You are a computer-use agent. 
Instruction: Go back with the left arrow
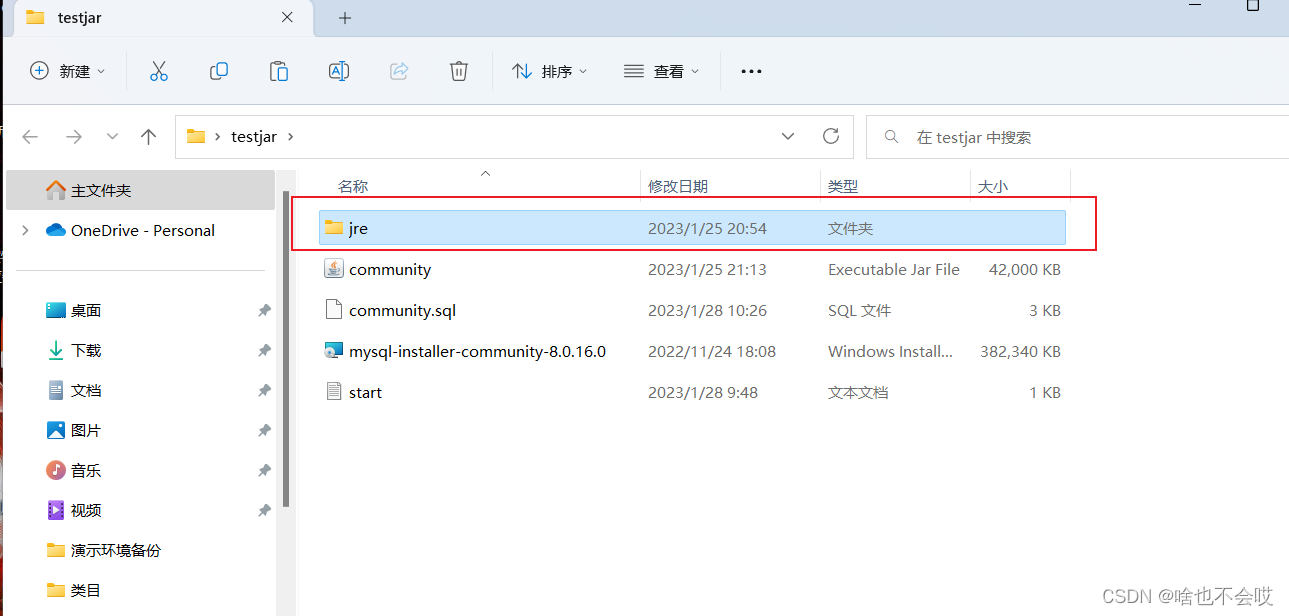[30, 137]
